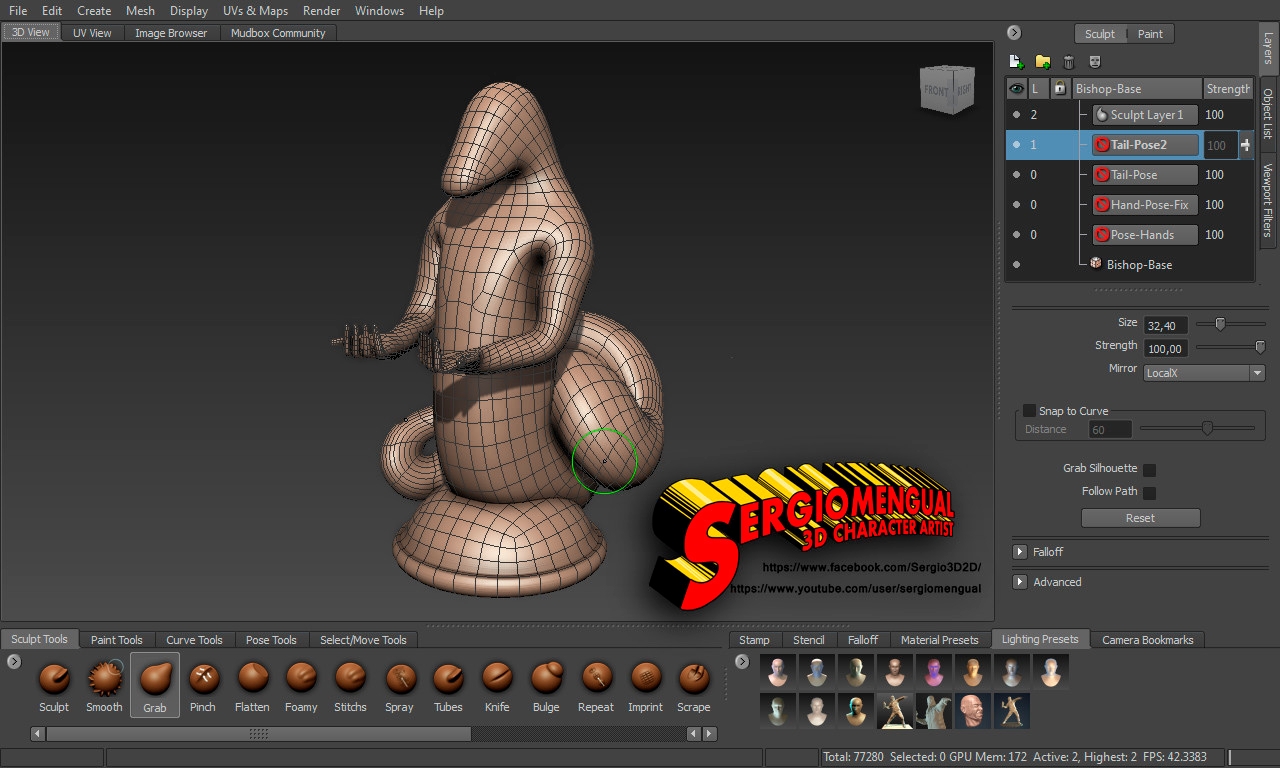The height and width of the screenshot is (768, 1280).
Task: Choose the Flatten sculpt tool
Action: coord(252,680)
